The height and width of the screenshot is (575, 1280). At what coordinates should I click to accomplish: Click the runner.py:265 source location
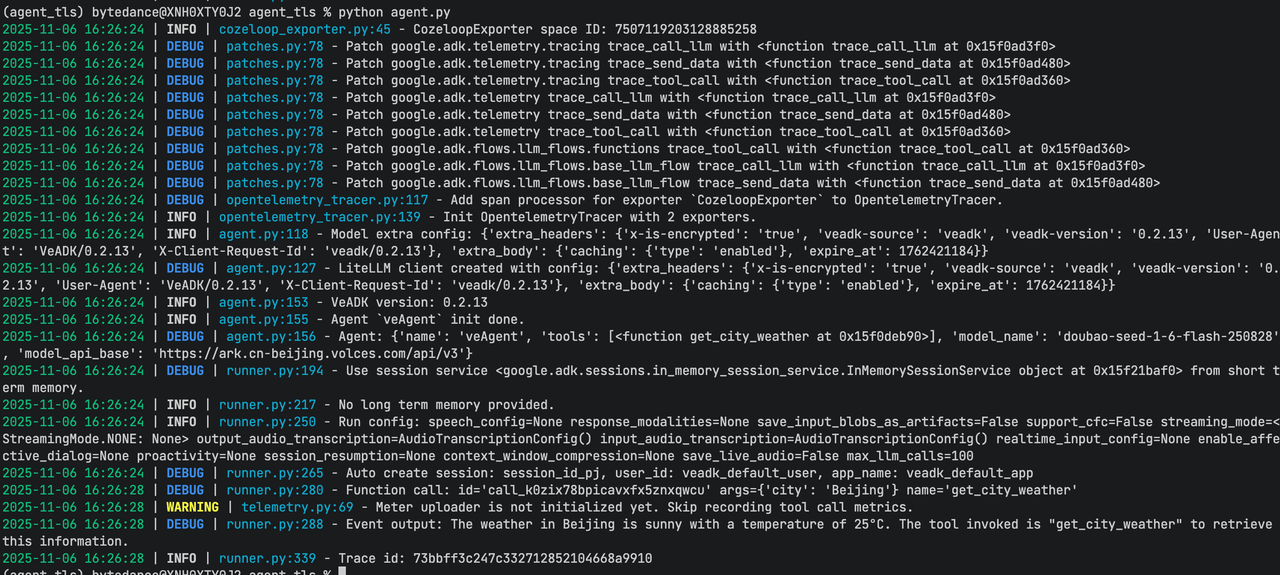pos(274,473)
